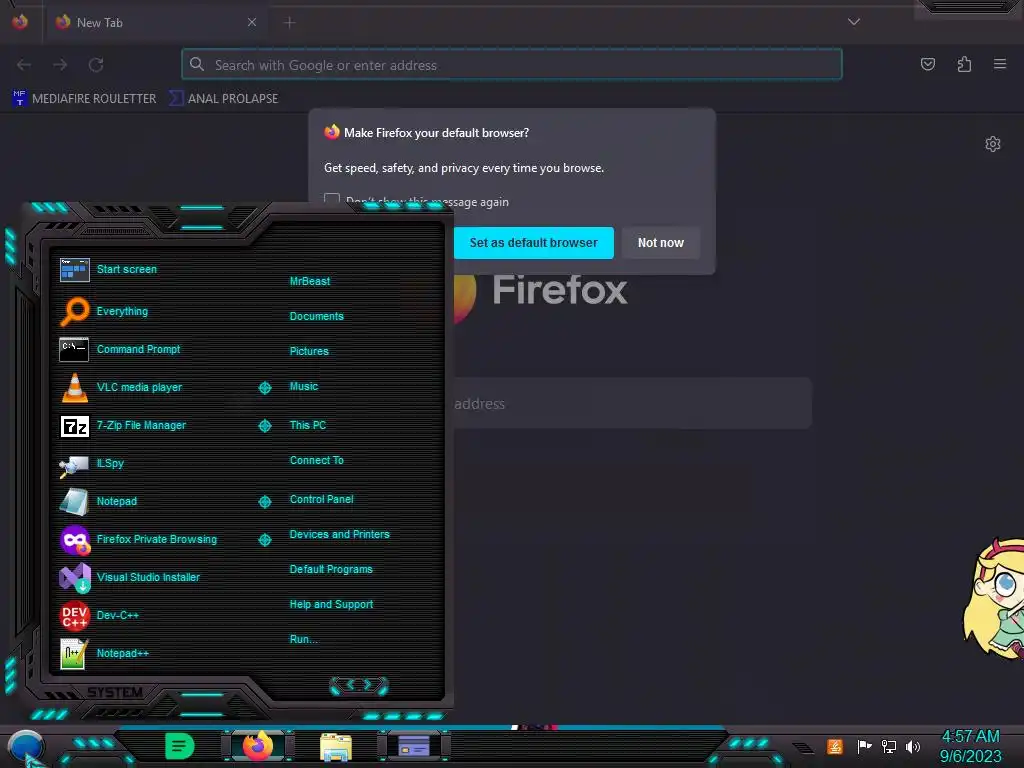The width and height of the screenshot is (1024, 768).
Task: Open MrBeast user folder entry
Action: [310, 281]
